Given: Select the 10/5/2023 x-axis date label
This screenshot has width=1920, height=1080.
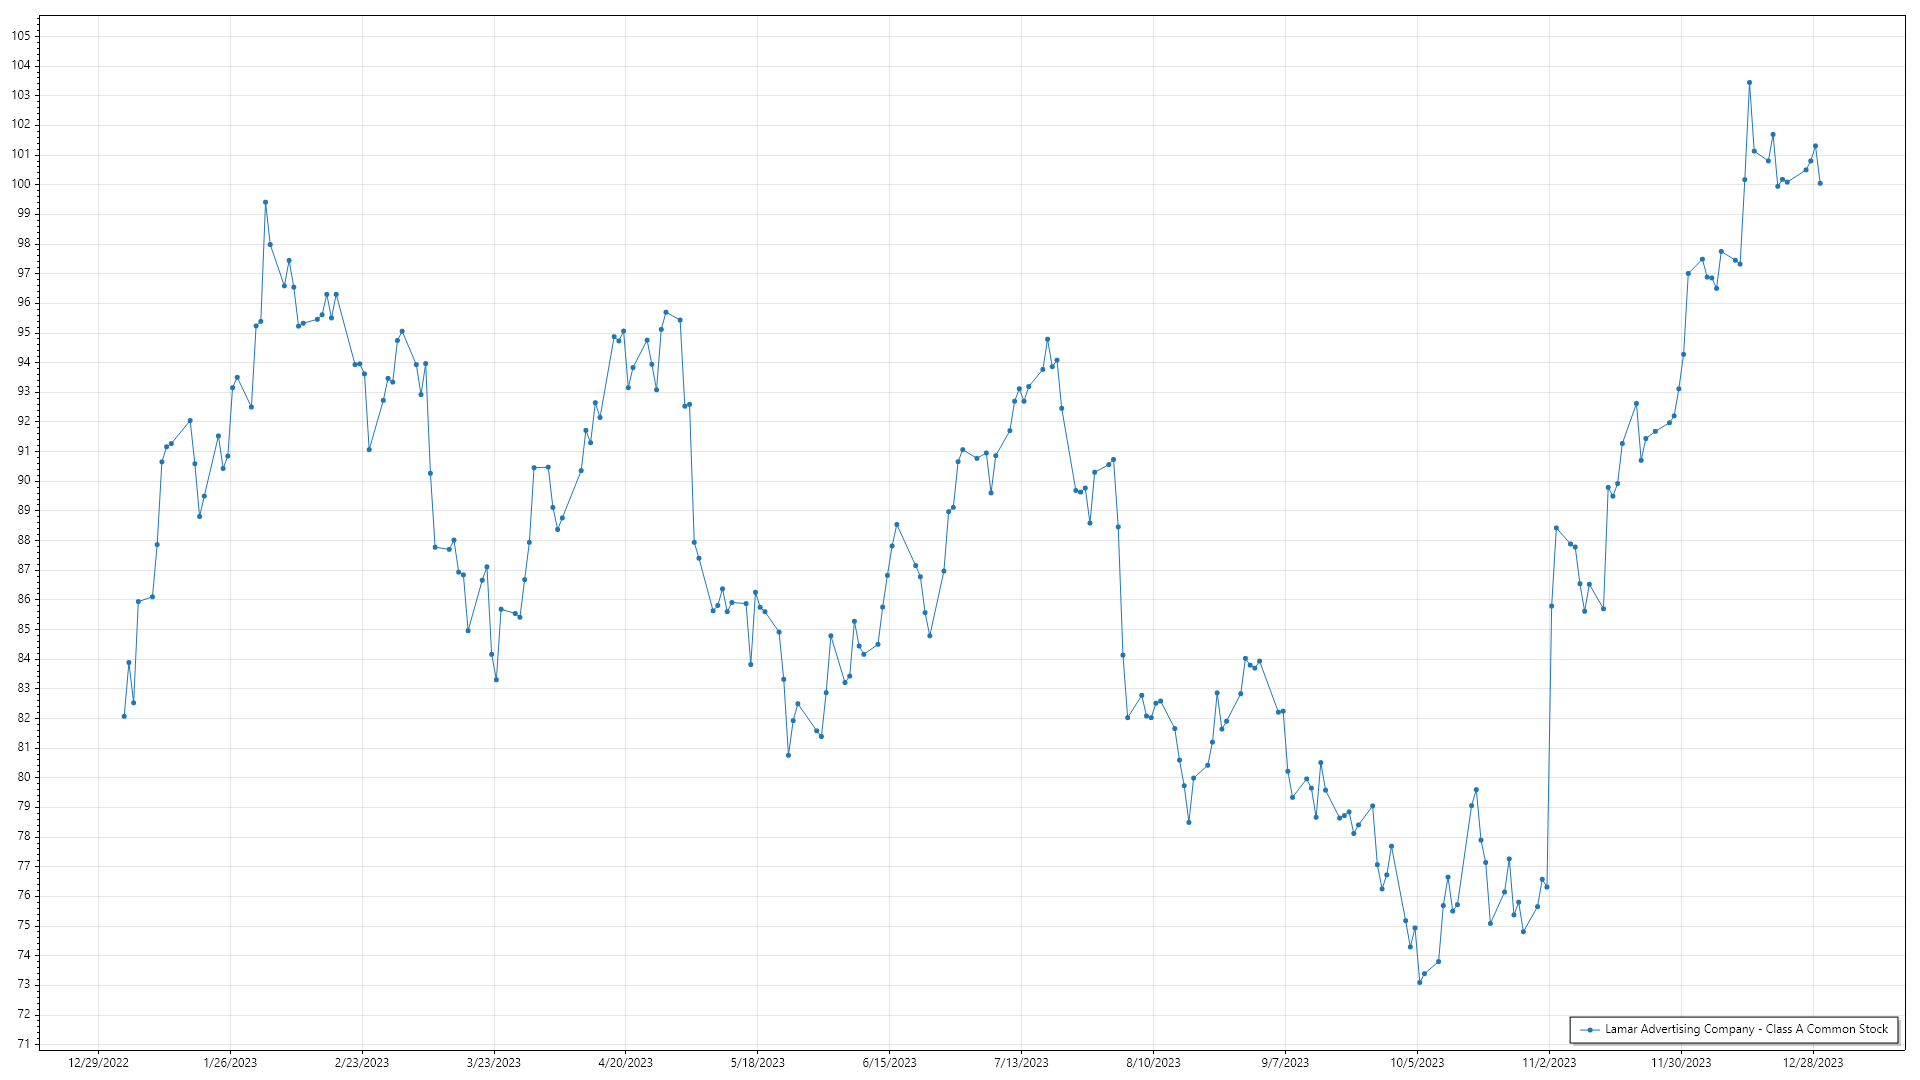Looking at the screenshot, I should pyautogui.click(x=1417, y=1063).
